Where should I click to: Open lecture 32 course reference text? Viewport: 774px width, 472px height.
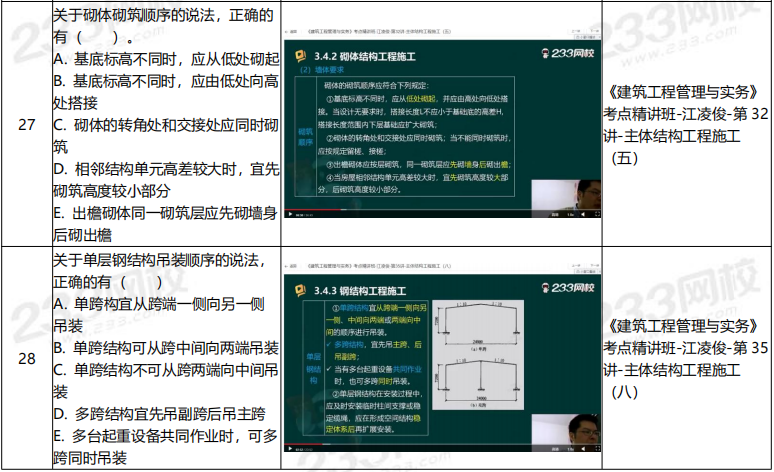pos(687,114)
